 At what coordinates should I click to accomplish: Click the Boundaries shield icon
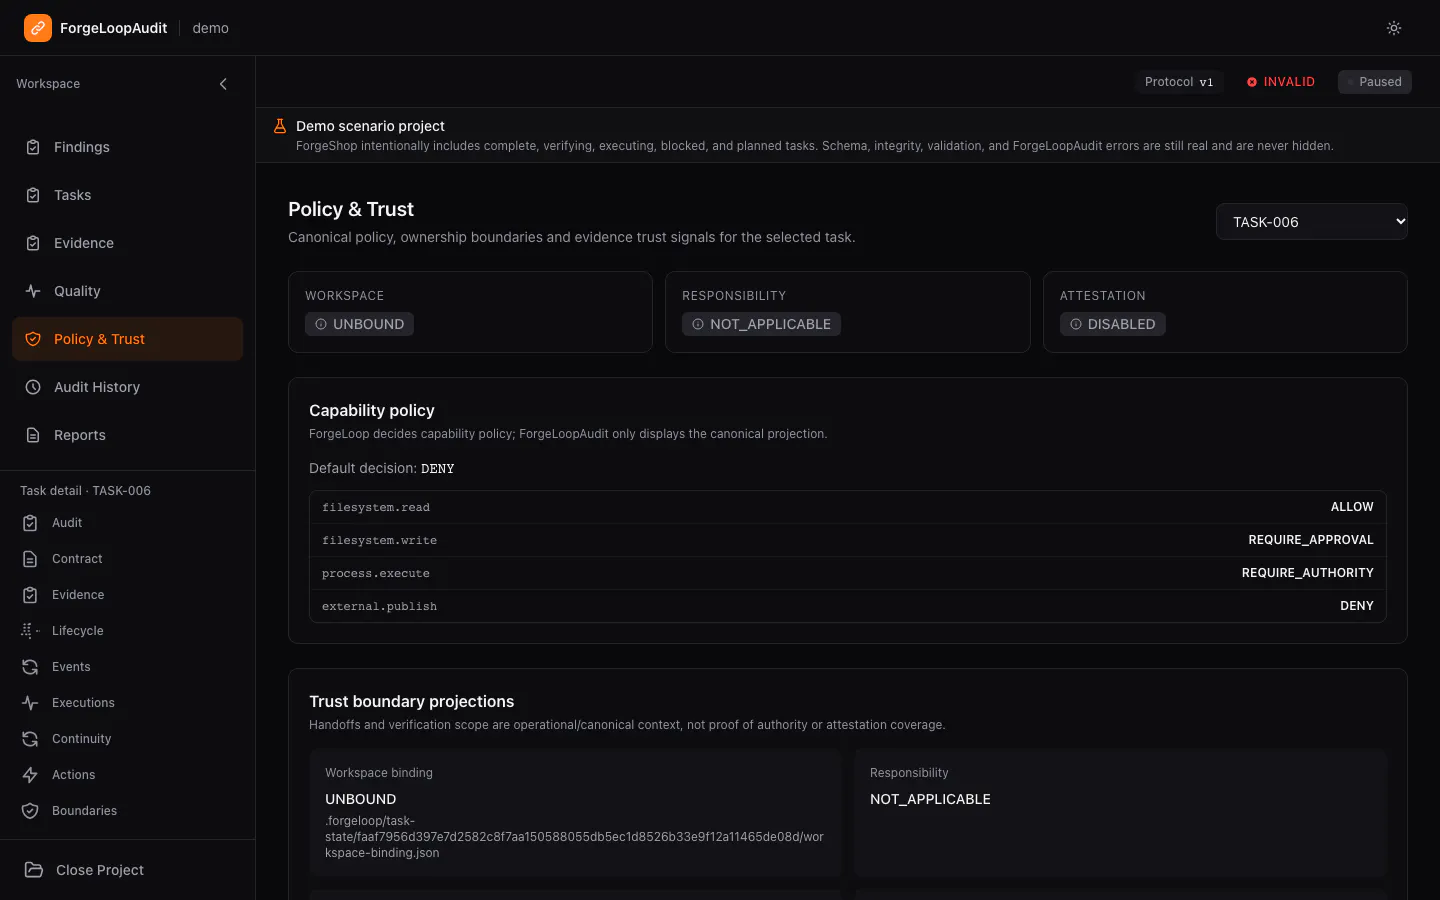30,811
